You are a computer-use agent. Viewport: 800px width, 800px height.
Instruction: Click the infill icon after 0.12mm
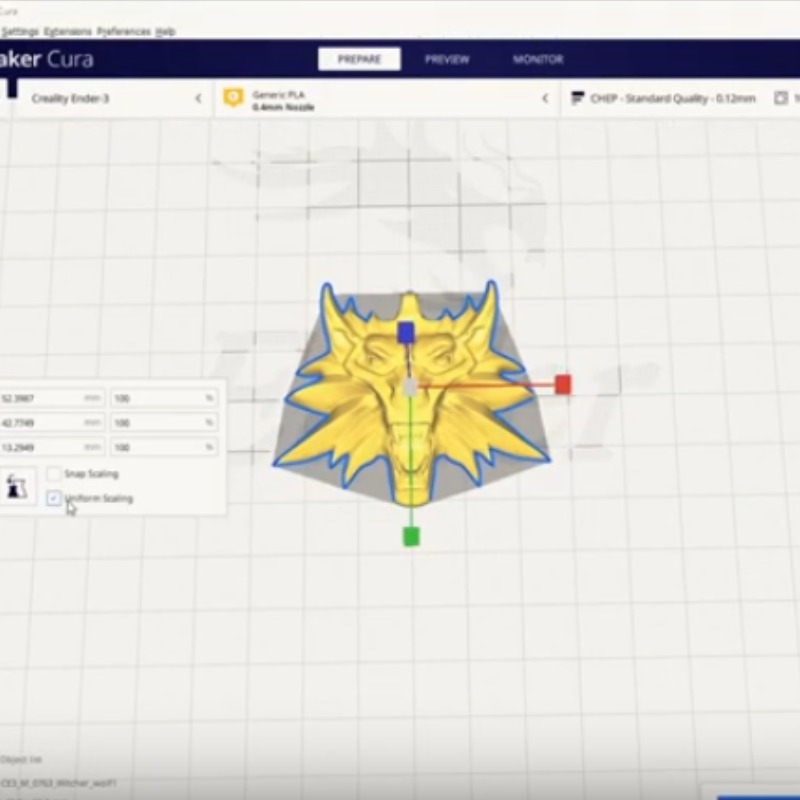coord(780,98)
